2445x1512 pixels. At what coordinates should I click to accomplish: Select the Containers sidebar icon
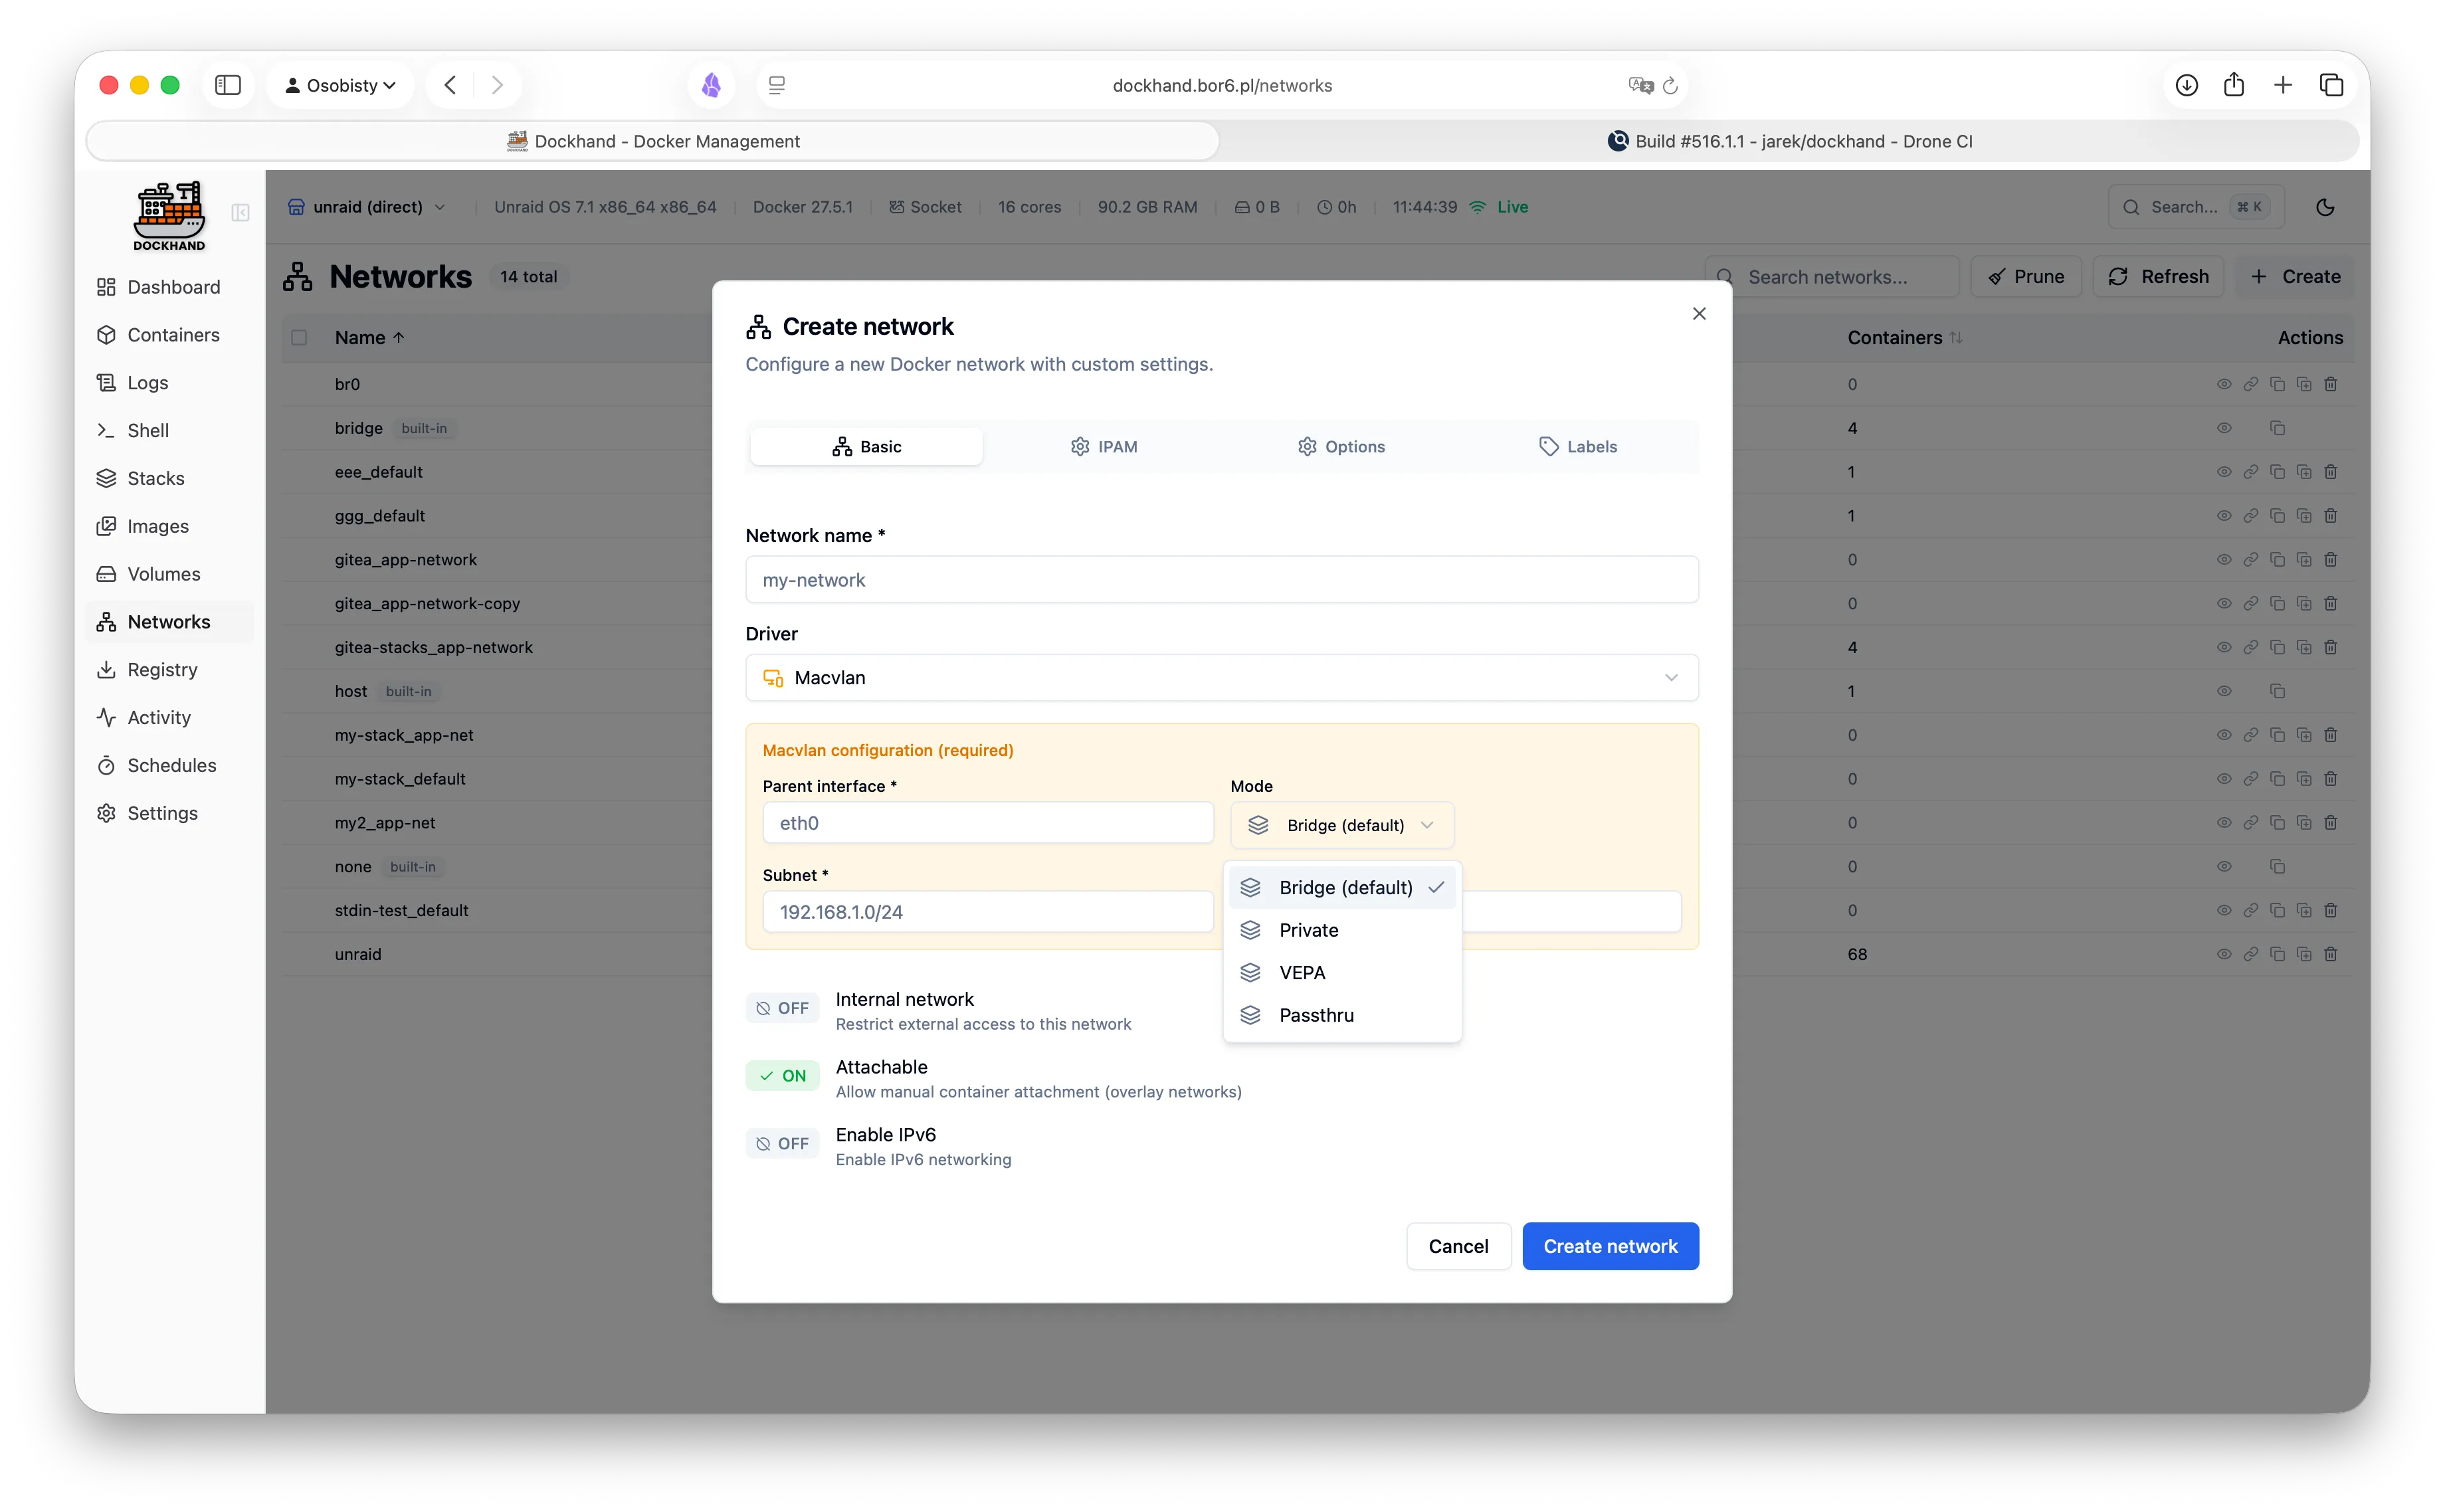pyautogui.click(x=108, y=334)
